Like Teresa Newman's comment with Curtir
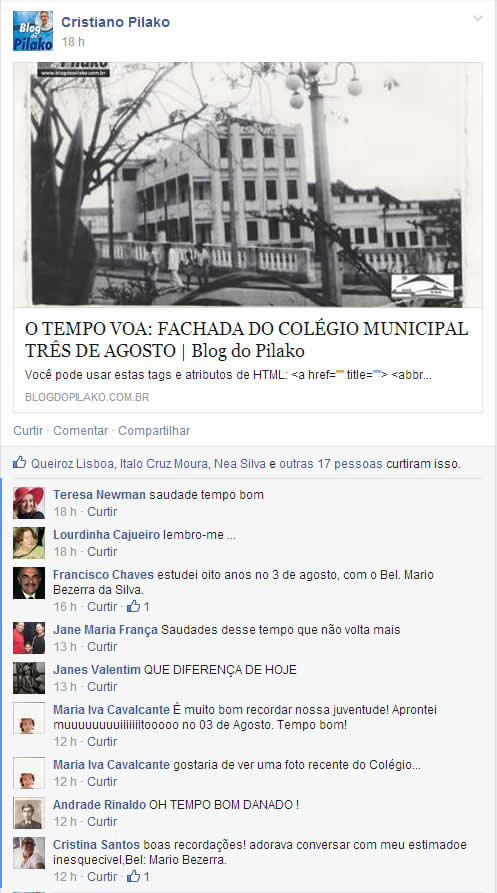This screenshot has width=497, height=893. pyautogui.click(x=102, y=511)
